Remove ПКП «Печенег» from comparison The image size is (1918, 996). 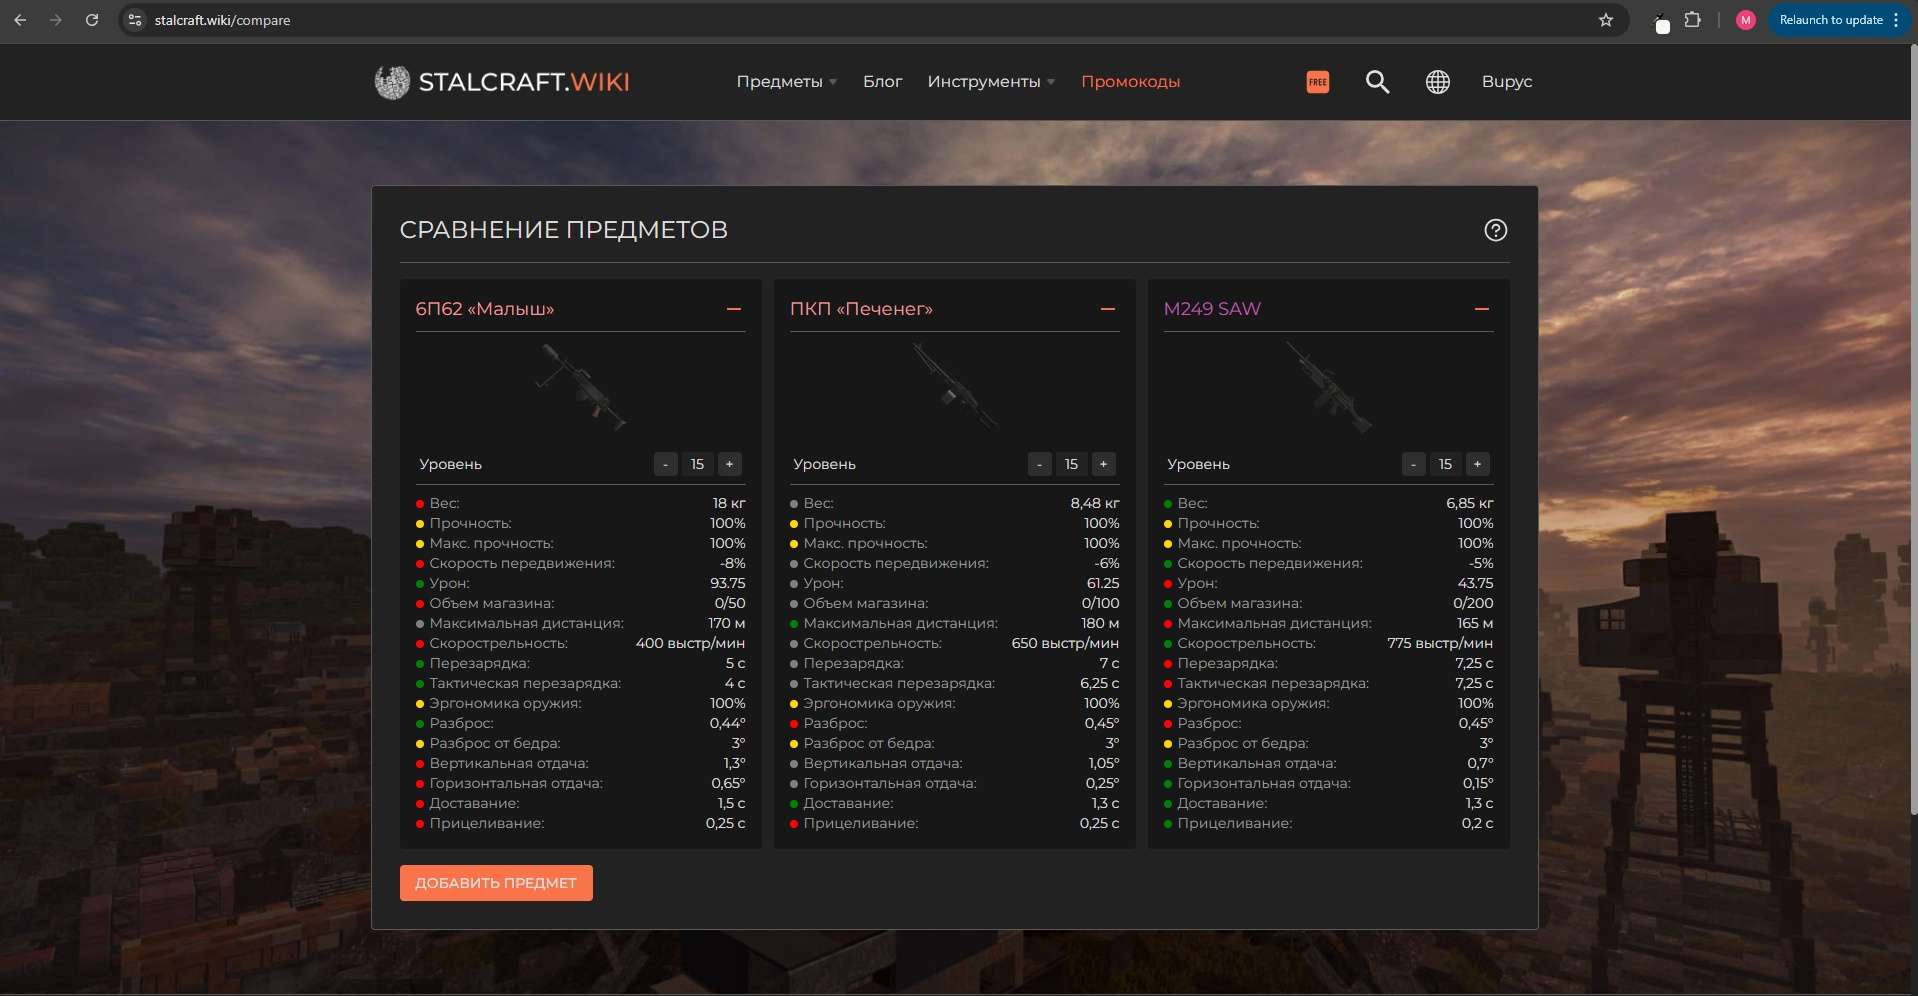[x=1108, y=309]
